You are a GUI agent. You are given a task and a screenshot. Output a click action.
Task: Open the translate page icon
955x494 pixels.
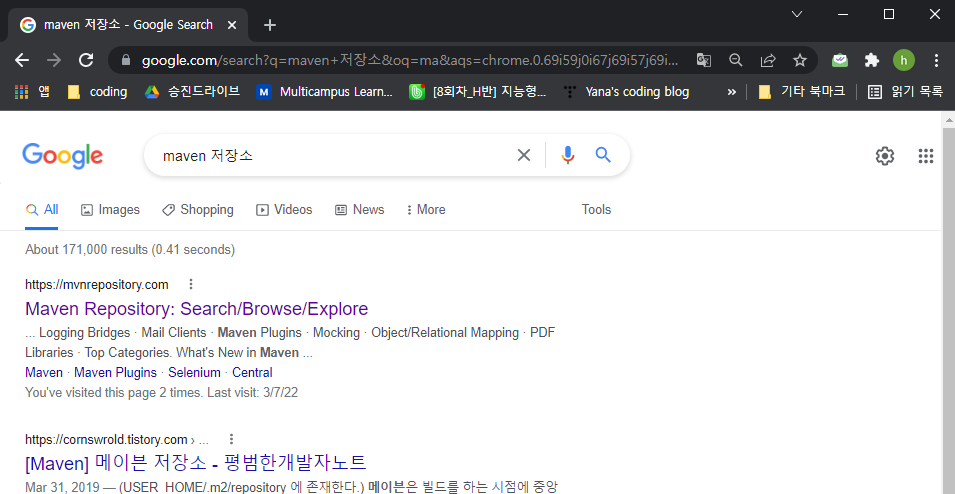click(x=703, y=60)
